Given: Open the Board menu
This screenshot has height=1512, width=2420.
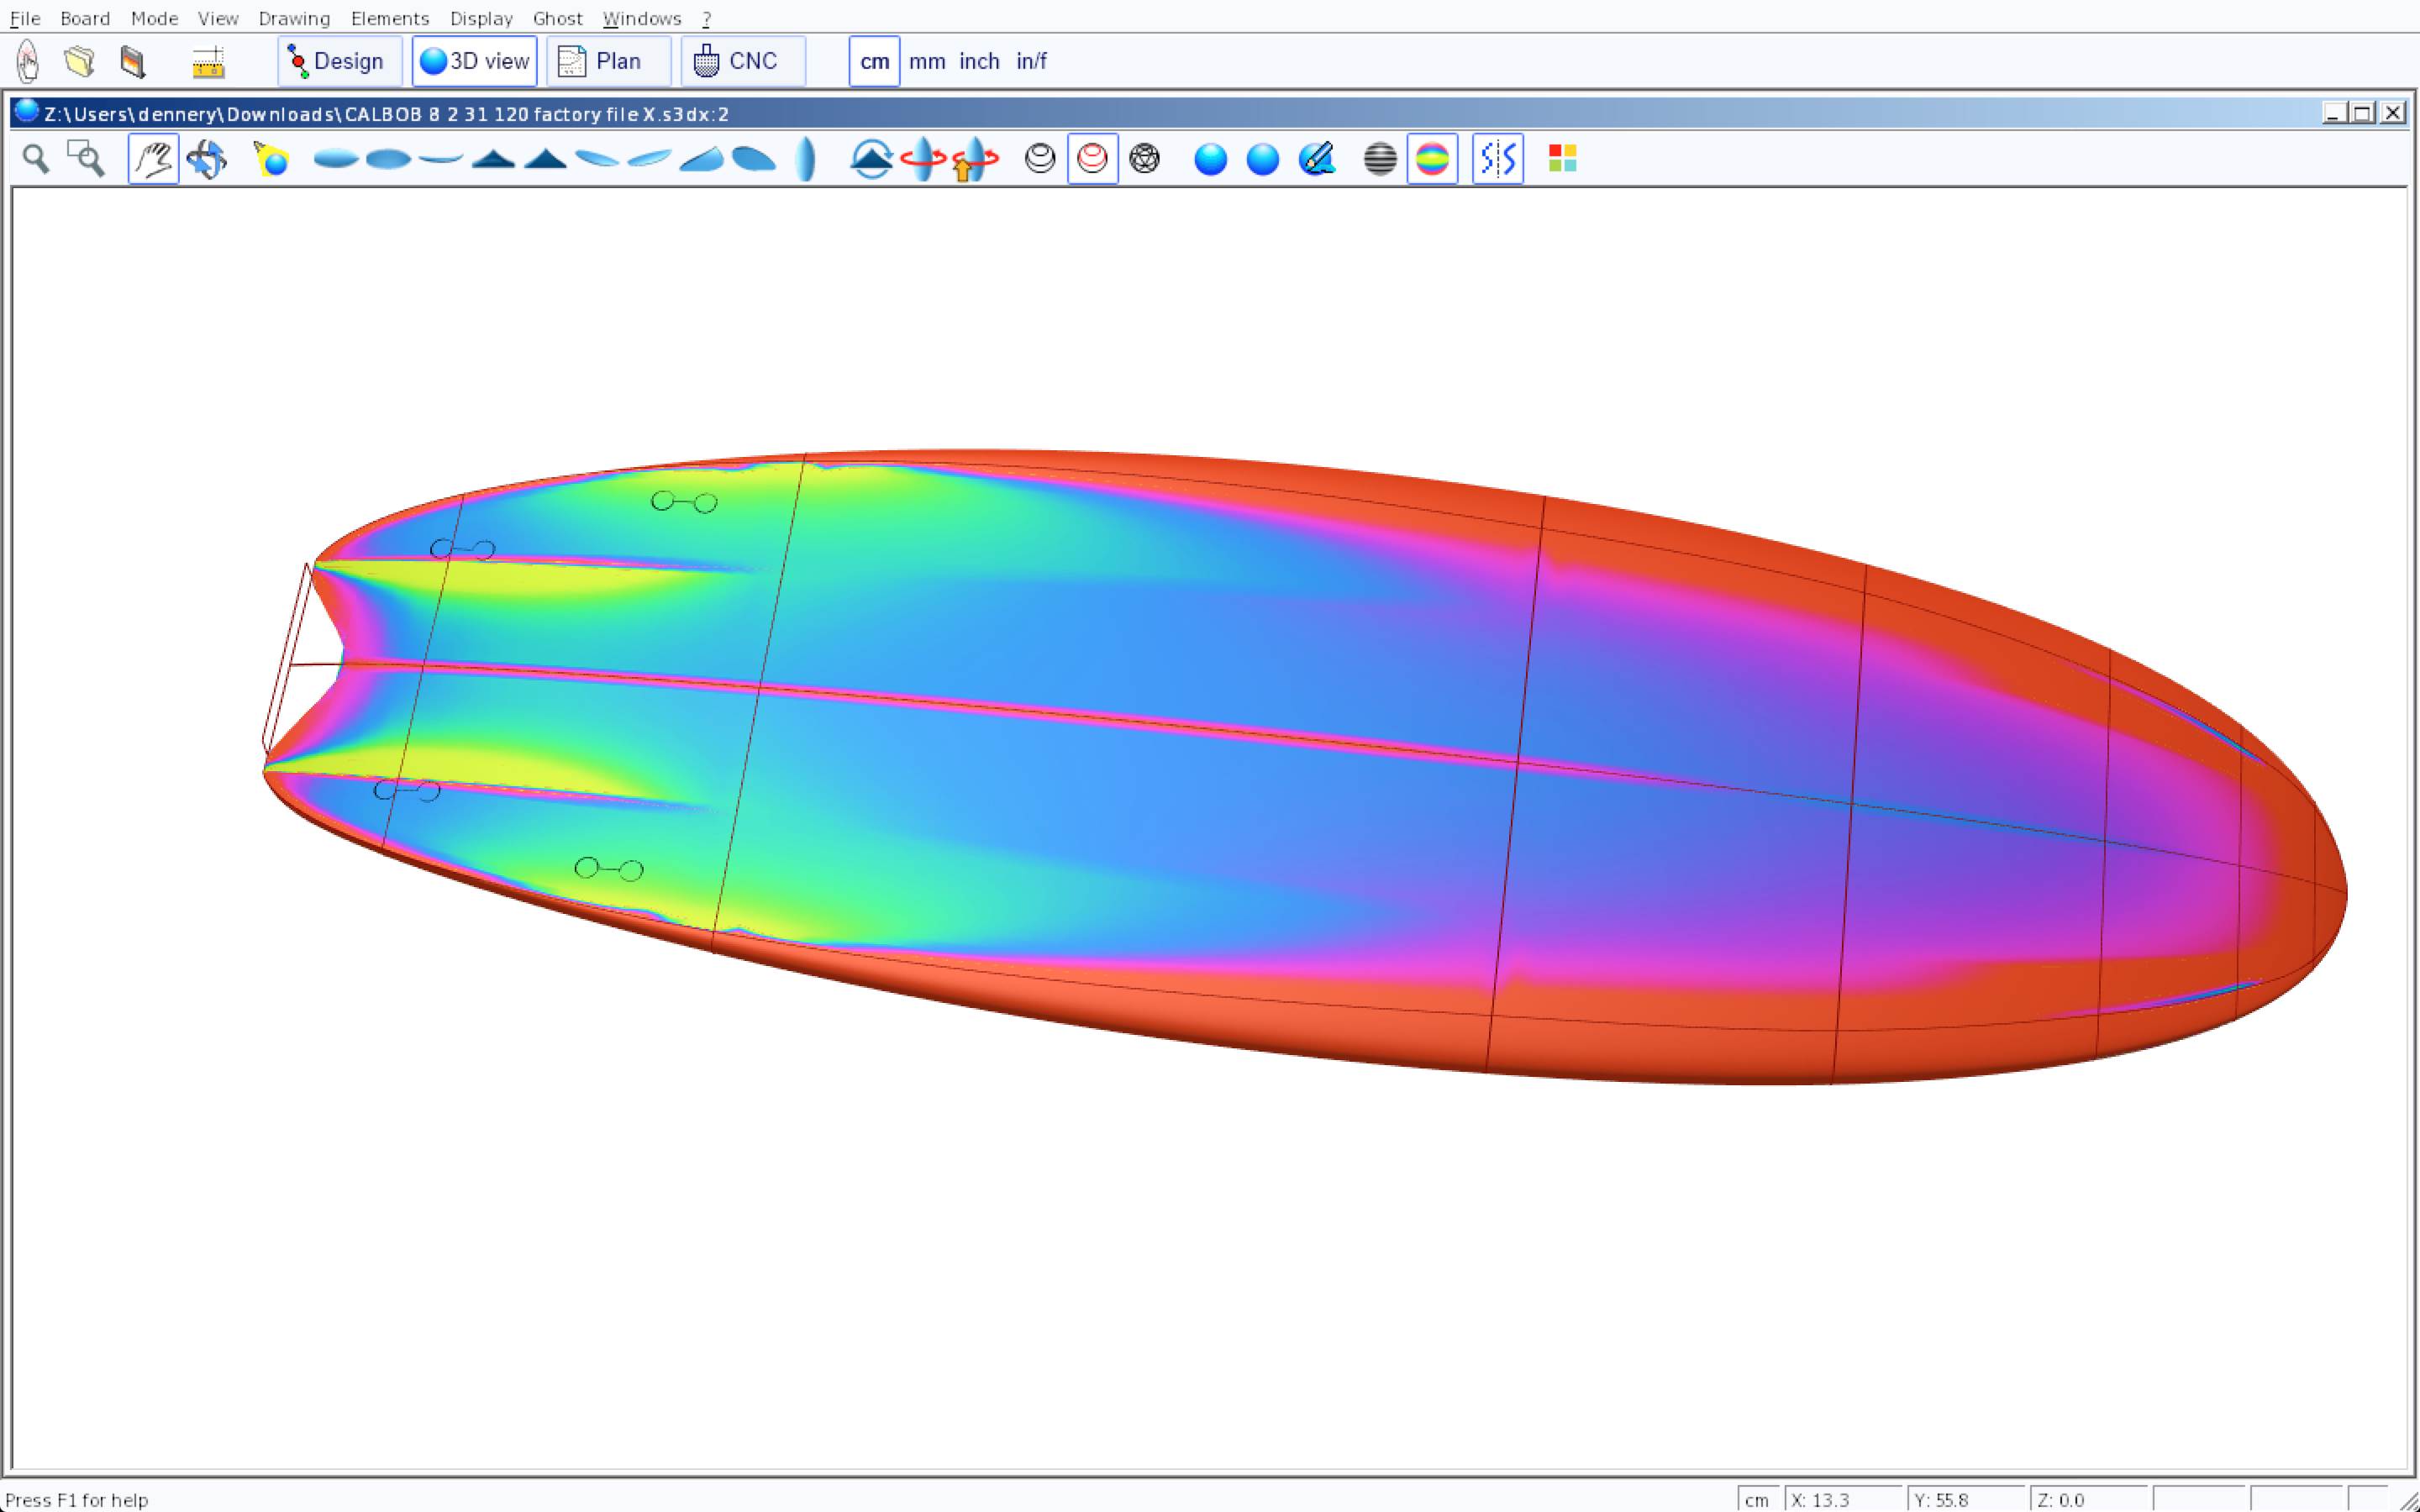Looking at the screenshot, I should (x=85, y=18).
